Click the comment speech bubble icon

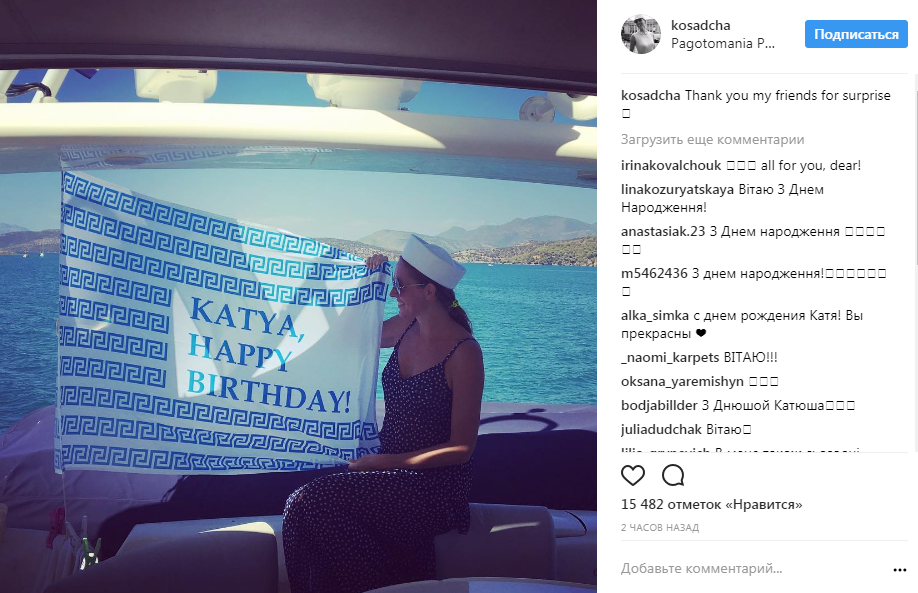[x=673, y=475]
